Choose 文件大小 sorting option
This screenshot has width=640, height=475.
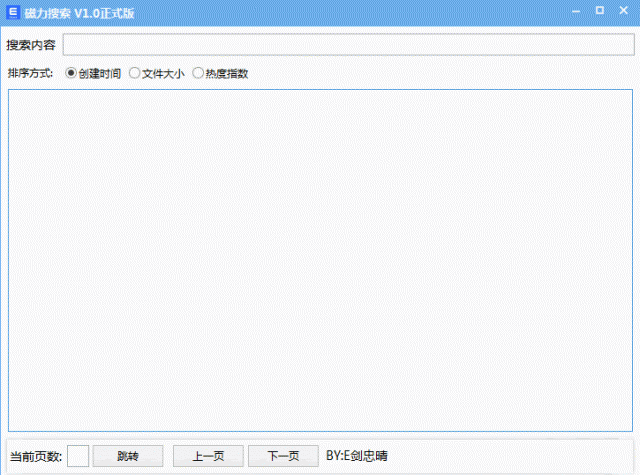135,73
